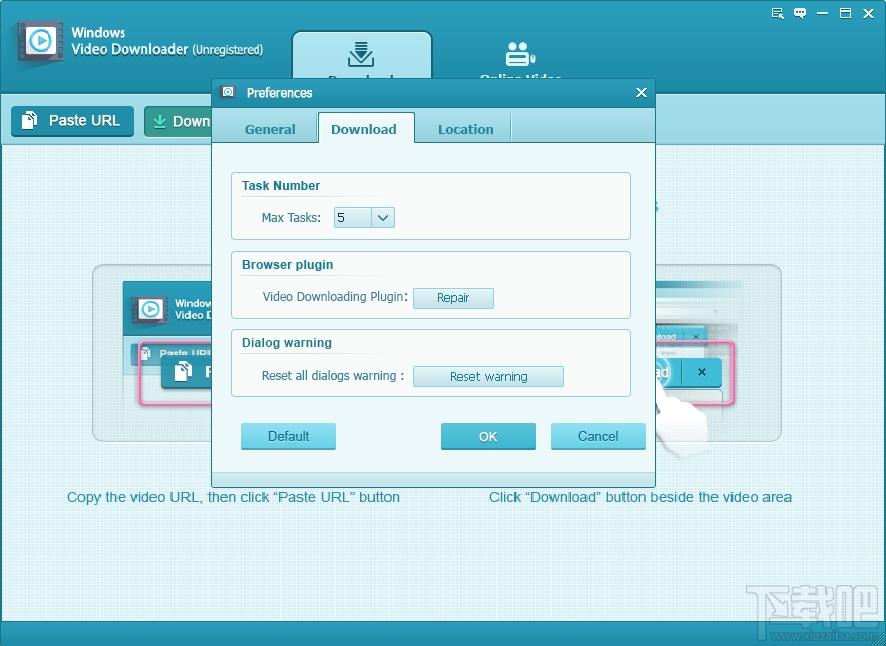Click the tutorial thumbnail's X button

click(x=702, y=372)
